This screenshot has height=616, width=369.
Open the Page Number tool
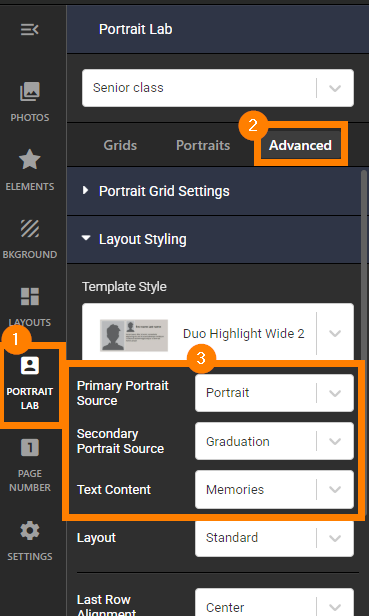click(x=30, y=465)
